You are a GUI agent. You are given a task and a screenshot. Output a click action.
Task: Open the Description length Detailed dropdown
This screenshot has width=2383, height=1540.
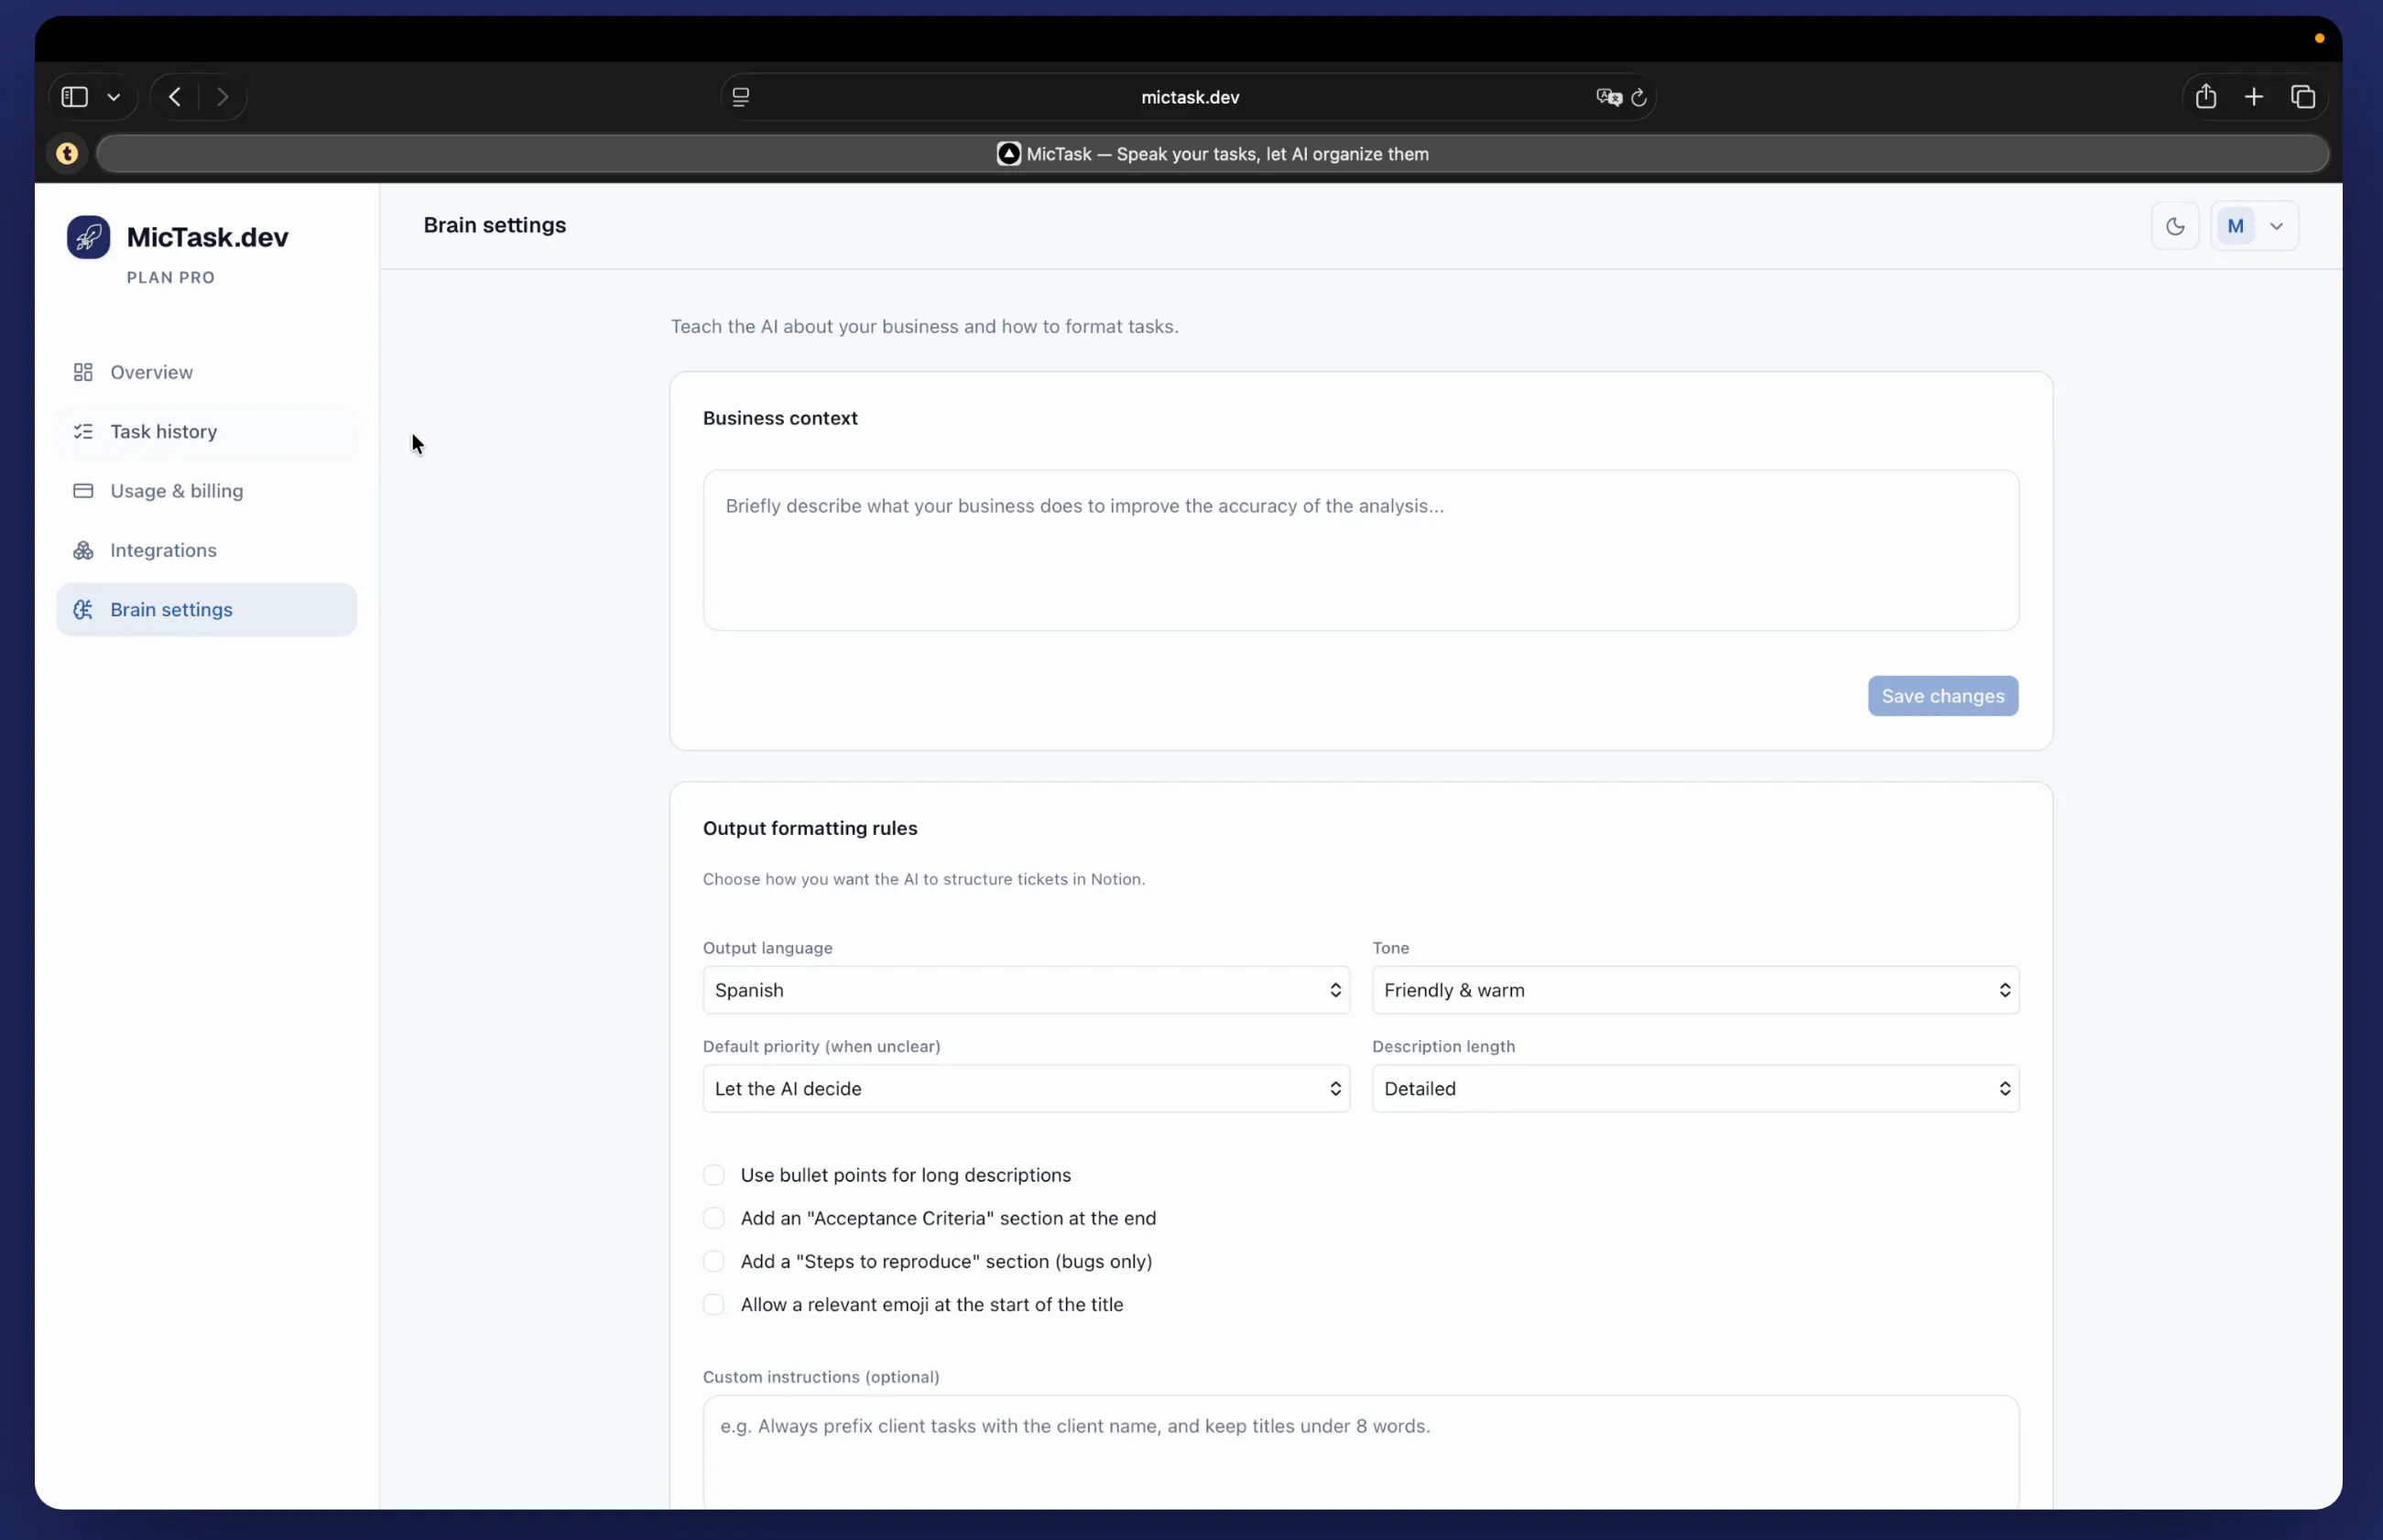(1695, 1088)
